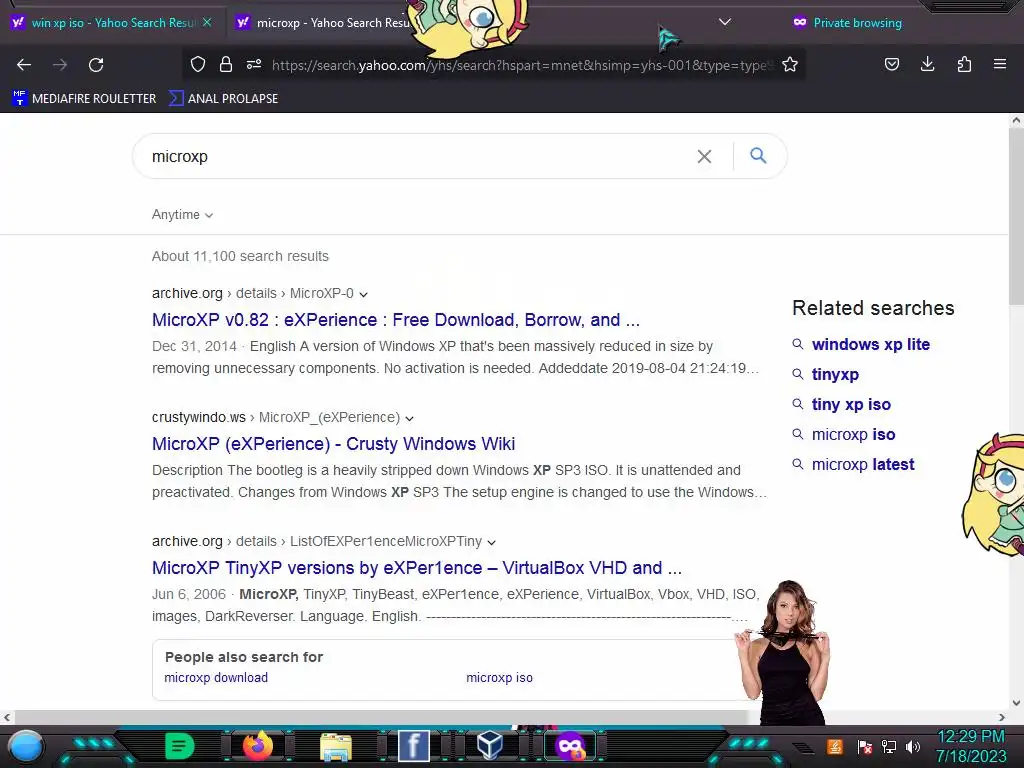This screenshot has width=1024, height=768.
Task: Switch to 'win xp iso' search tab
Action: [x=112, y=22]
